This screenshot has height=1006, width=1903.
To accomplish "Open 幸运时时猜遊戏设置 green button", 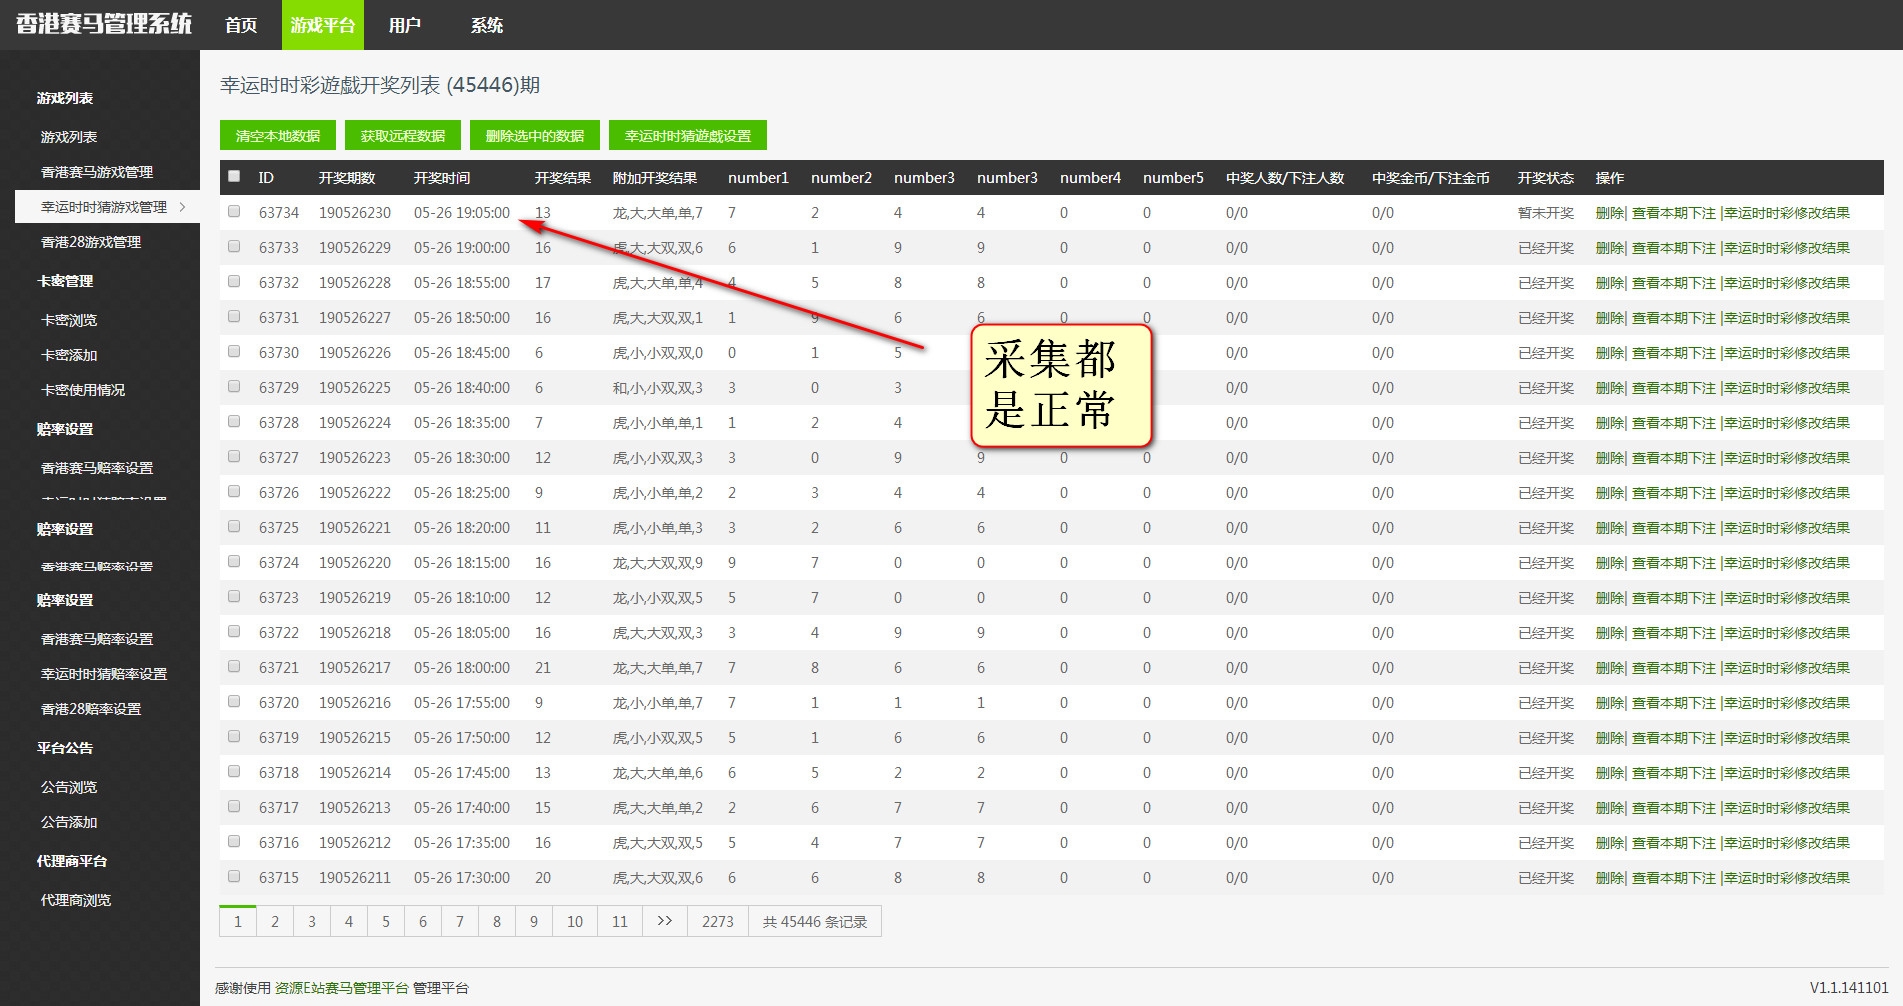I will (687, 136).
